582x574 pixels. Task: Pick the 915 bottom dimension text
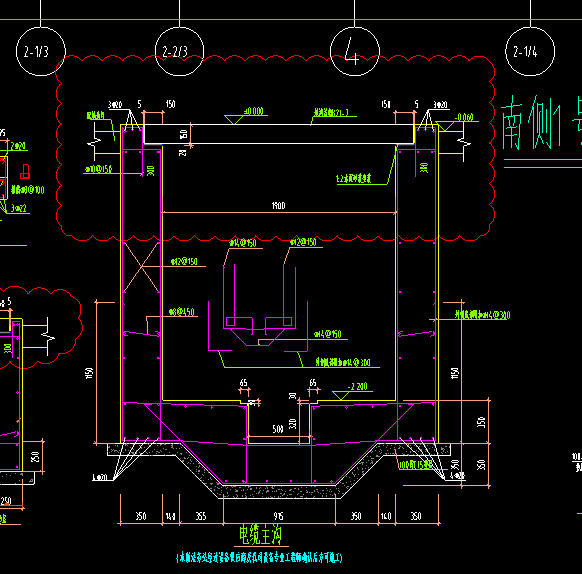[x=278, y=516]
